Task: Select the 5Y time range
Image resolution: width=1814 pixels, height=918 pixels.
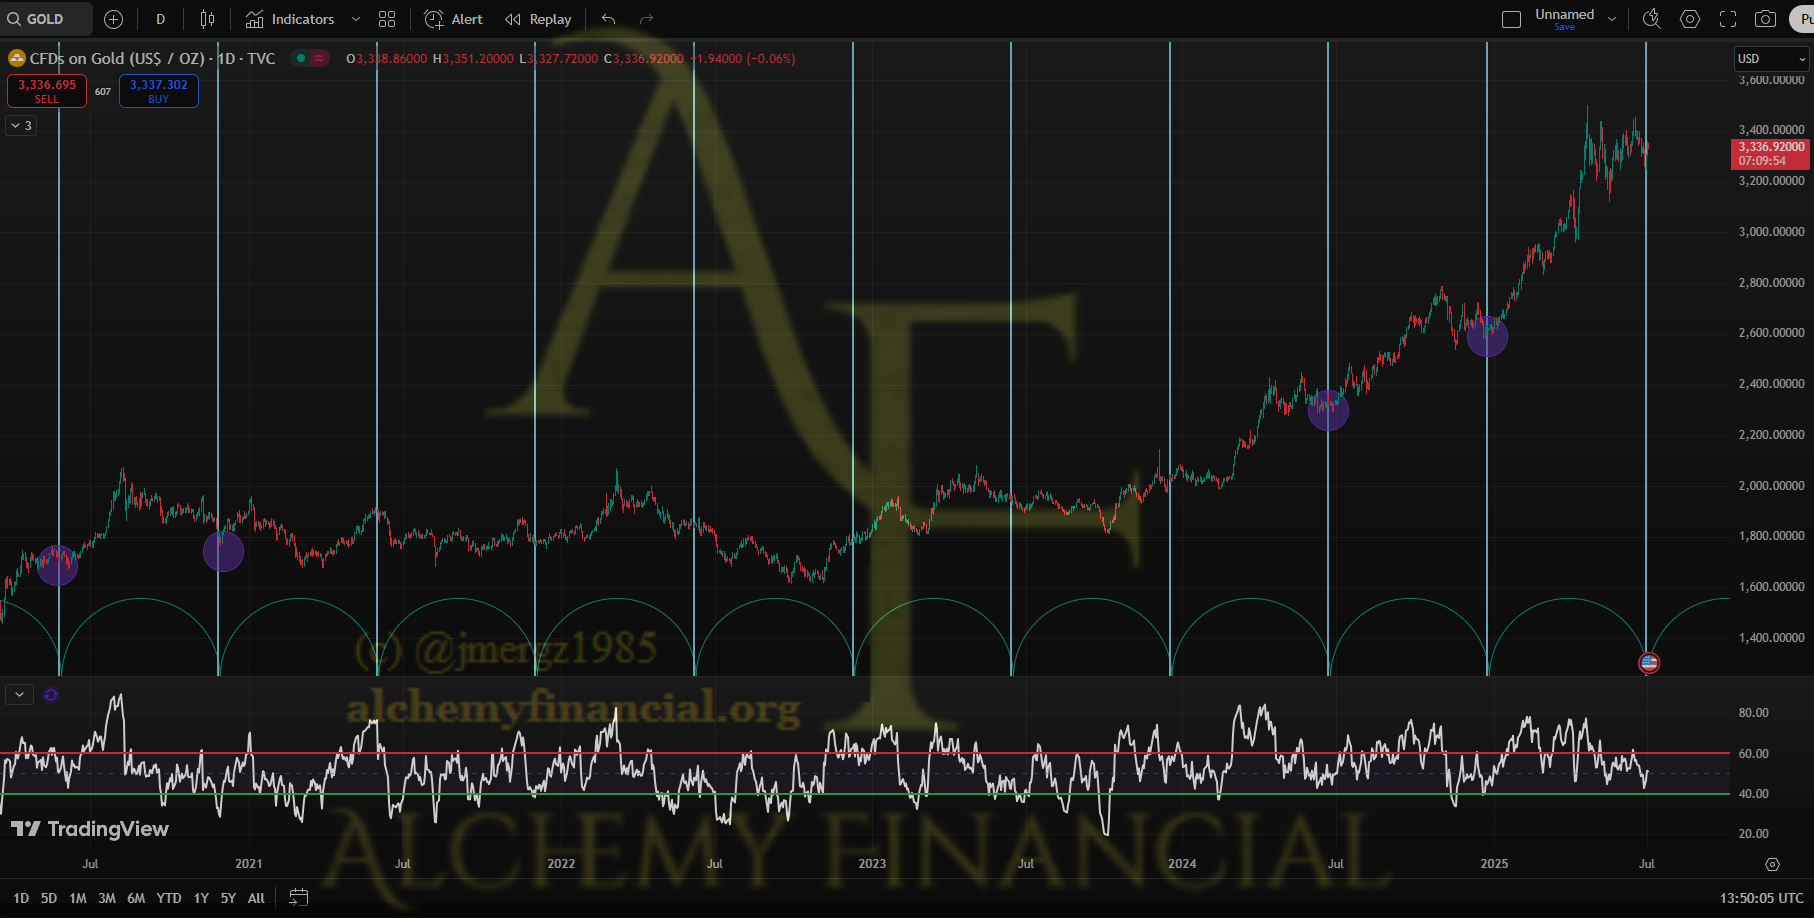Action: (x=228, y=898)
